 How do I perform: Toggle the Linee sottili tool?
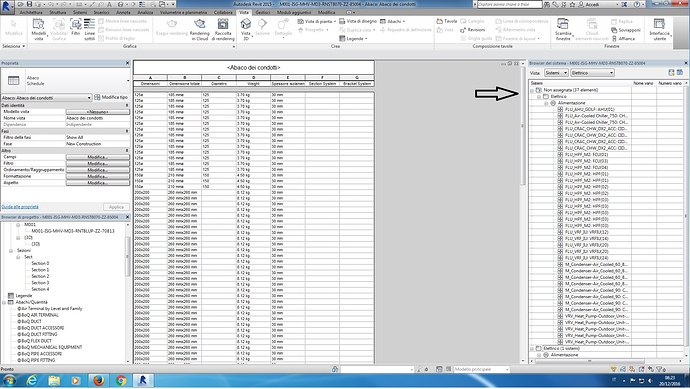click(89, 29)
